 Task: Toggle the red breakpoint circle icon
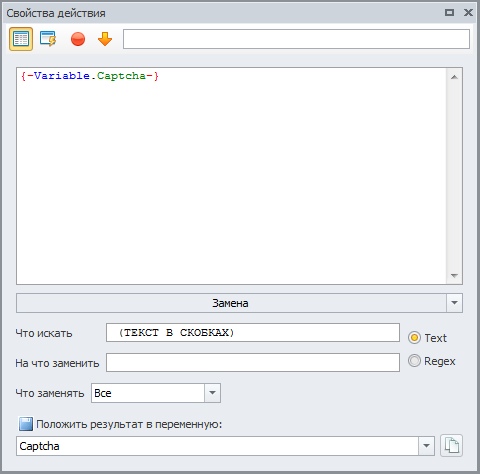(78, 39)
